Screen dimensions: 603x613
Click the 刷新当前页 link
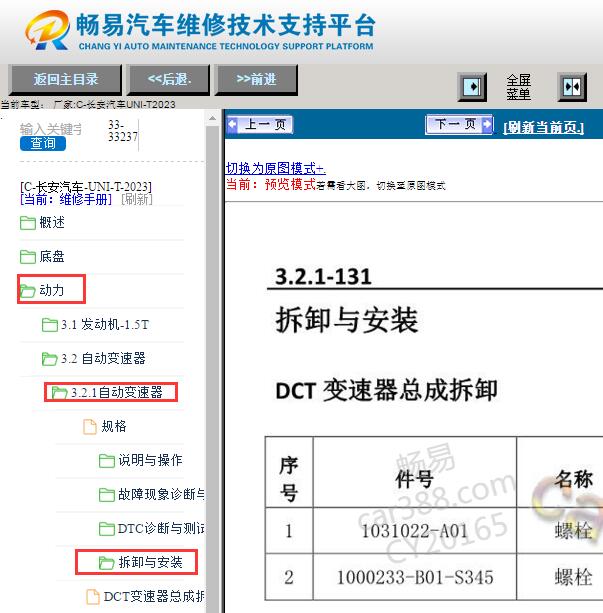(x=543, y=127)
